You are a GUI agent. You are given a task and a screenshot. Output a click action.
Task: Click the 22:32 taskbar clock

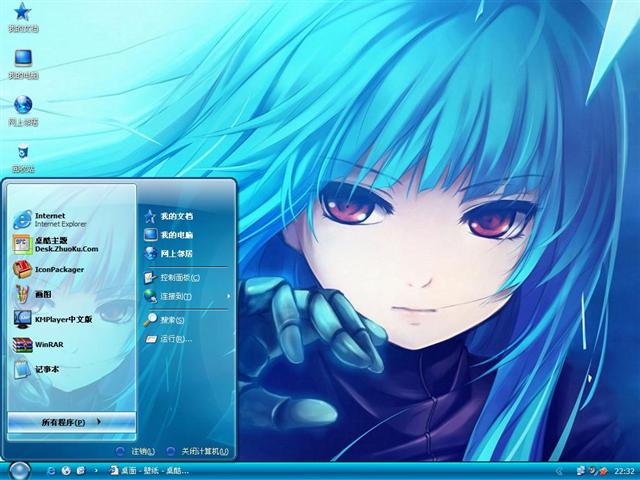click(x=624, y=471)
